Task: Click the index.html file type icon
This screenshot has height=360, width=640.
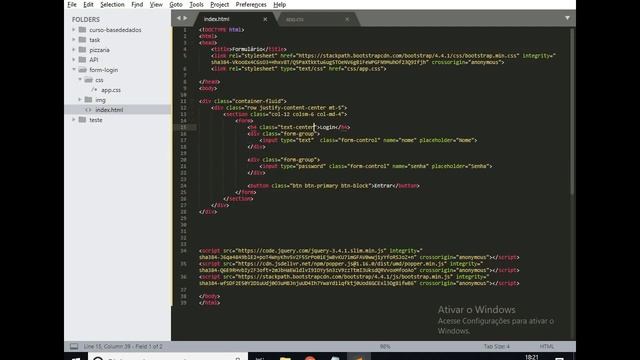Action: [x=88, y=110]
